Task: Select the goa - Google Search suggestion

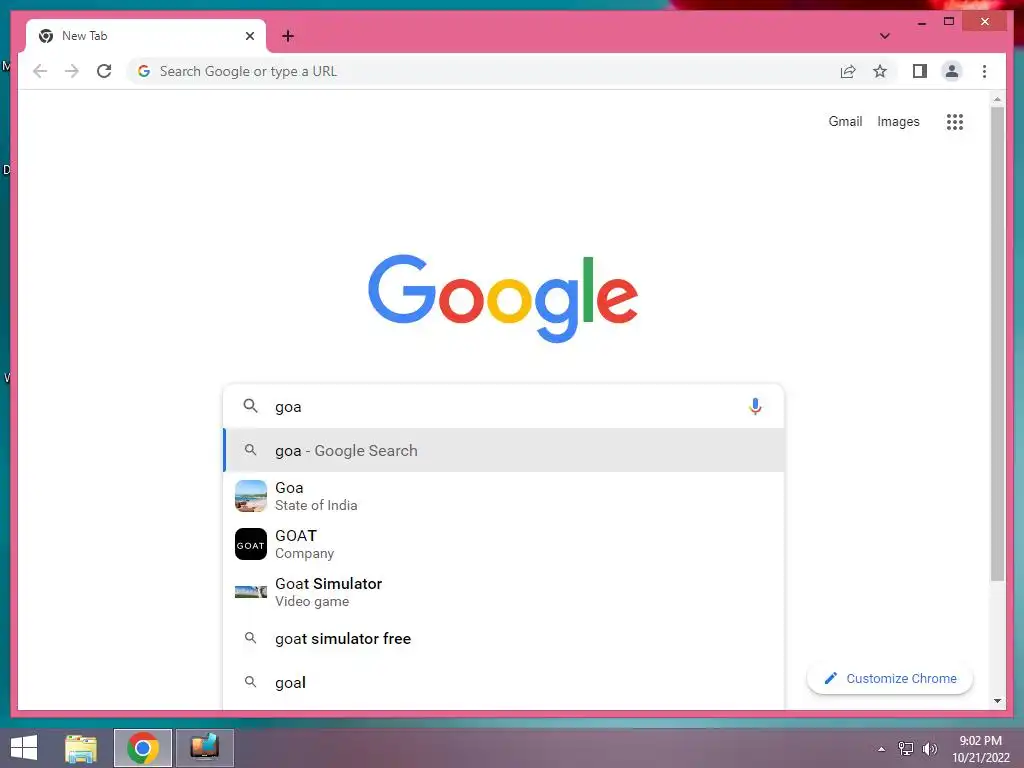Action: 503,450
